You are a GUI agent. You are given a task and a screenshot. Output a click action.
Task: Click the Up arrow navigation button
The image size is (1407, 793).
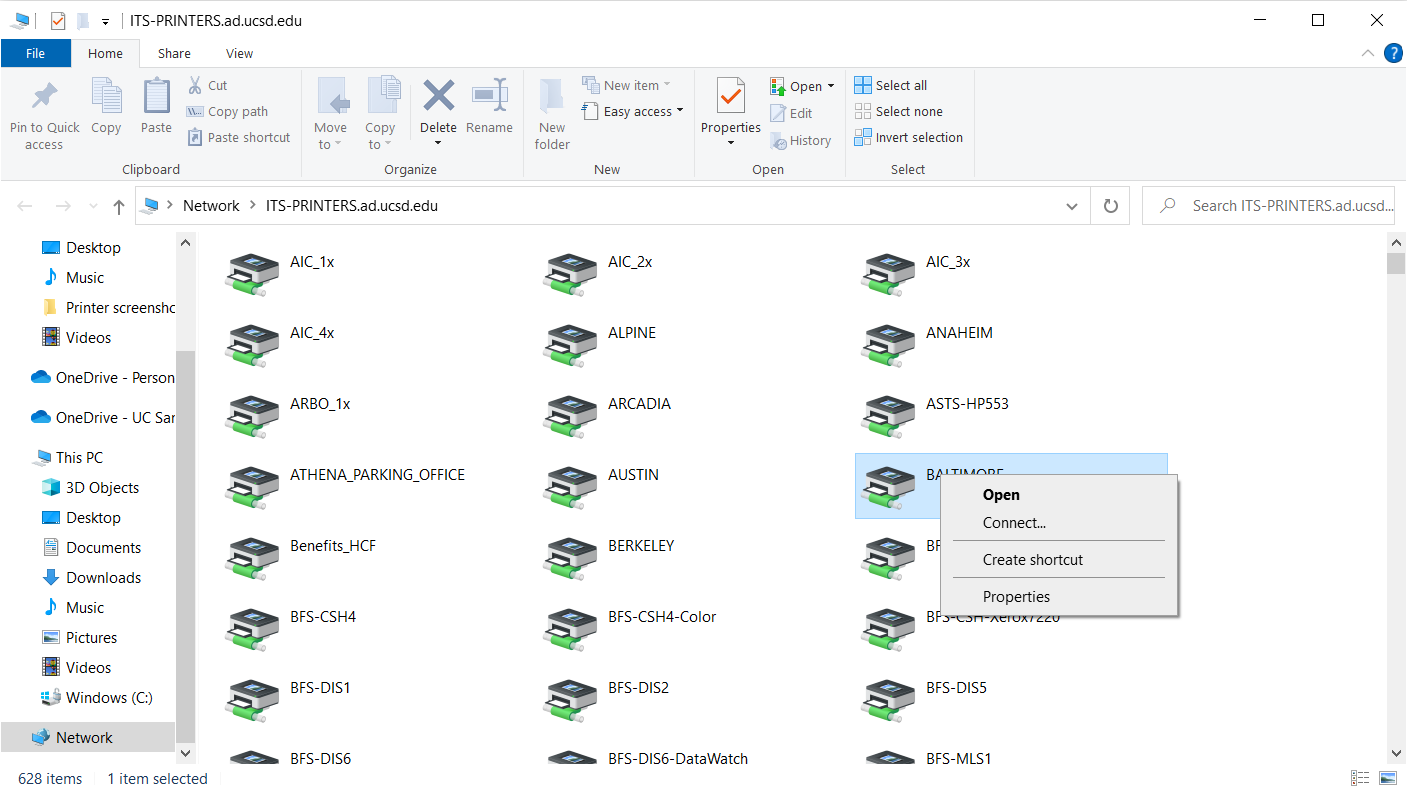(119, 206)
